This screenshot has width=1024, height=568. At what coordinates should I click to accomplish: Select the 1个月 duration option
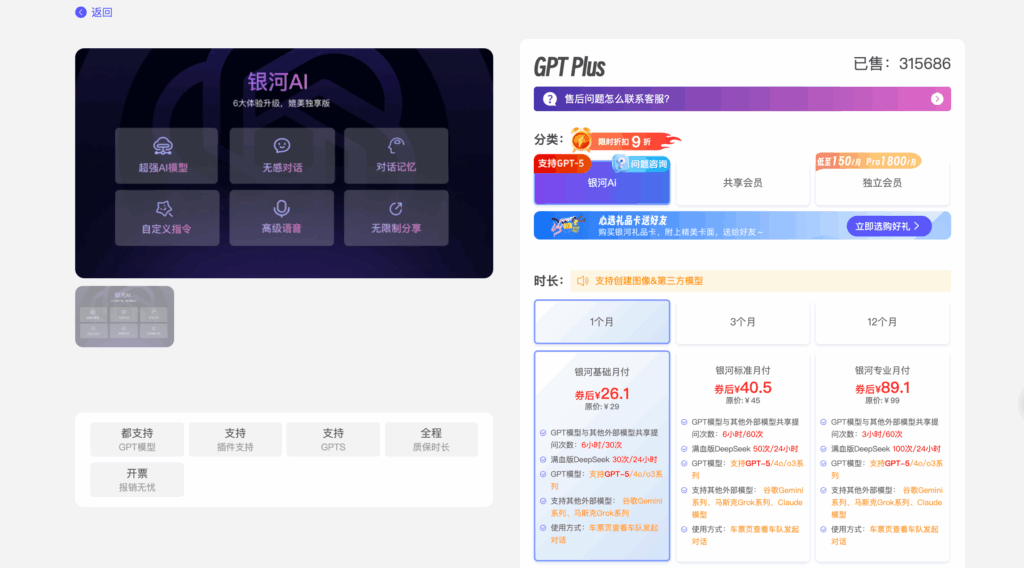602,322
